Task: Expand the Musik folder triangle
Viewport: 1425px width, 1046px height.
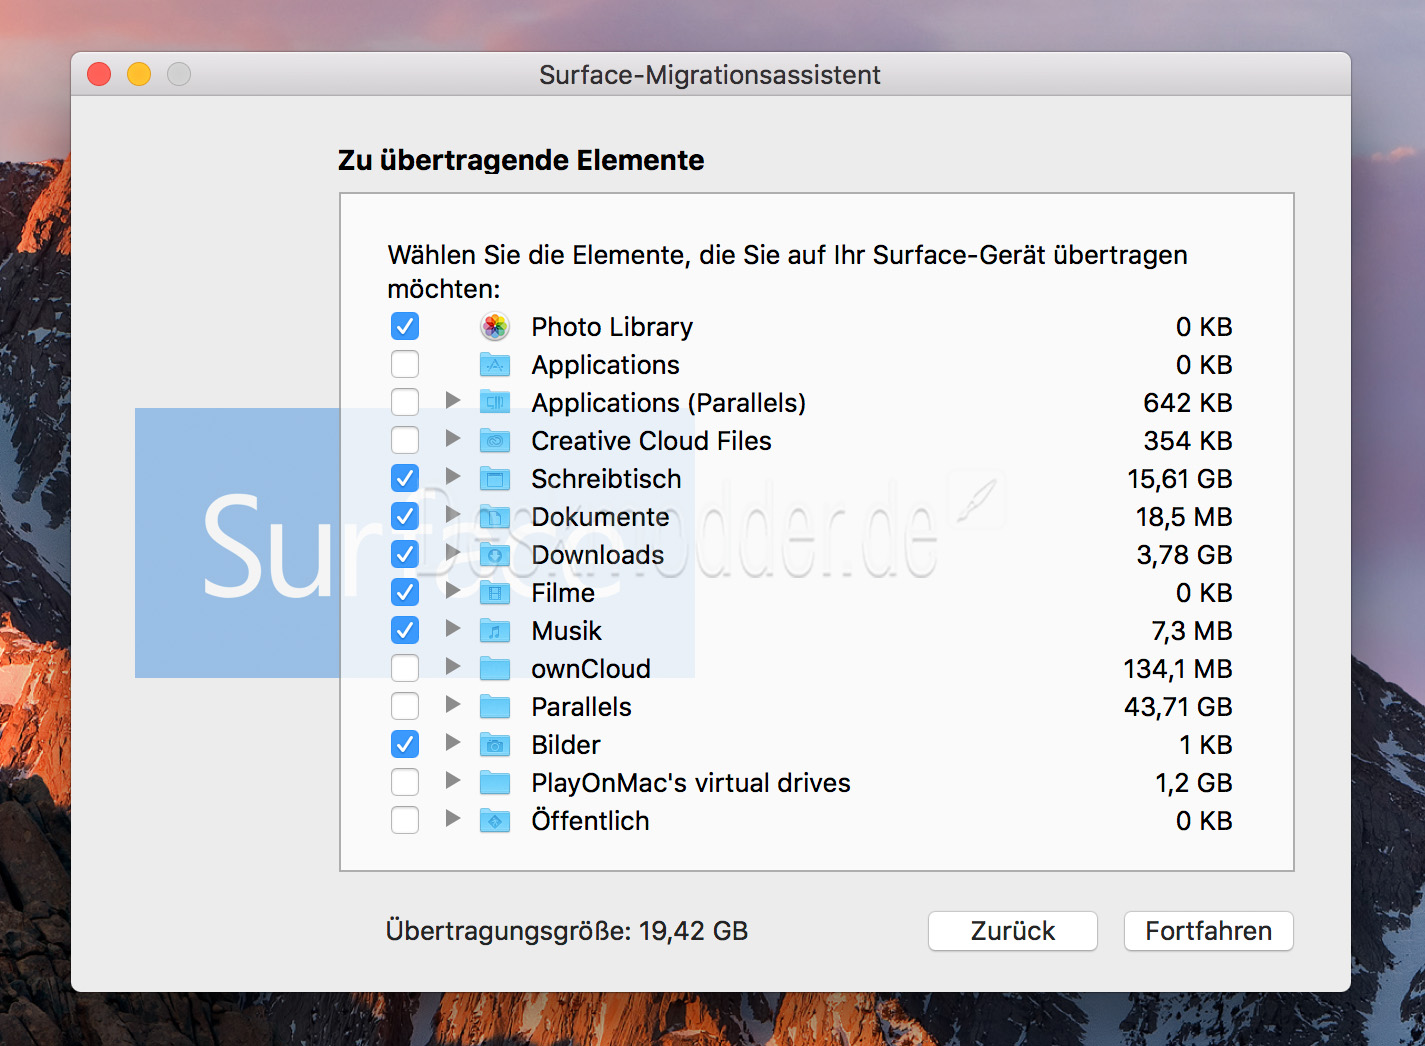Action: (x=453, y=628)
